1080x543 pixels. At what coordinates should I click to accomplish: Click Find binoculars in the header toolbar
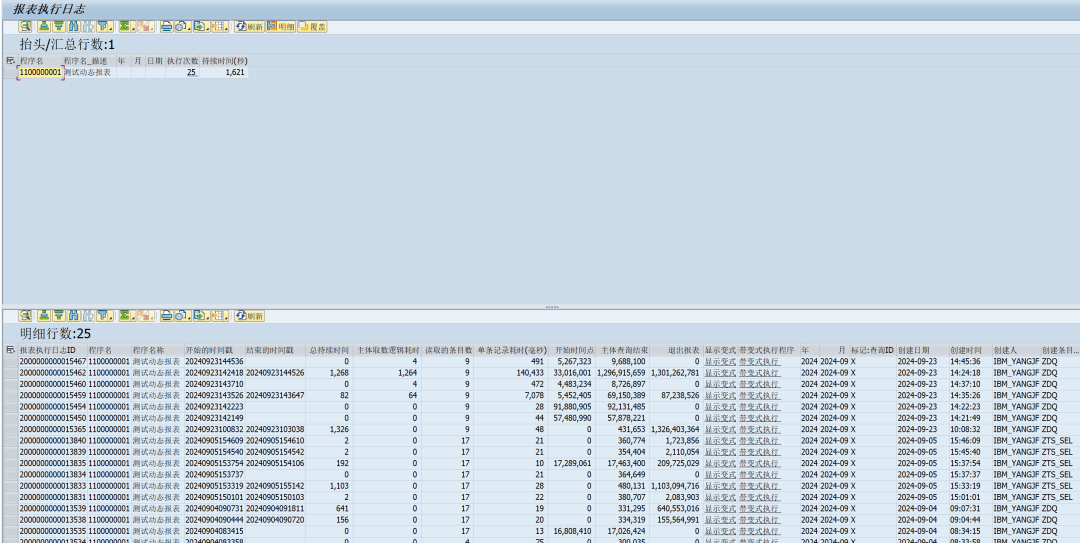(x=74, y=27)
